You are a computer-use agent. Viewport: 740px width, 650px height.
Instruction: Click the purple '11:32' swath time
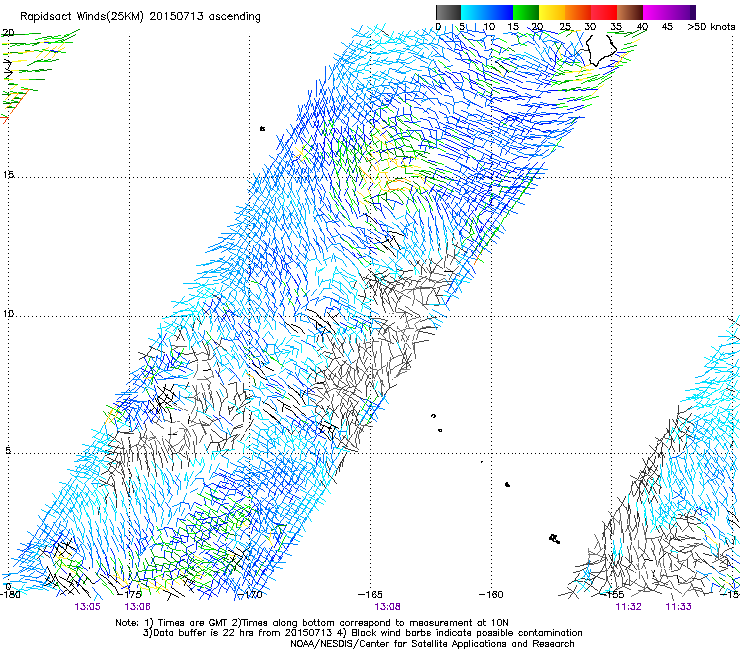(x=628, y=607)
